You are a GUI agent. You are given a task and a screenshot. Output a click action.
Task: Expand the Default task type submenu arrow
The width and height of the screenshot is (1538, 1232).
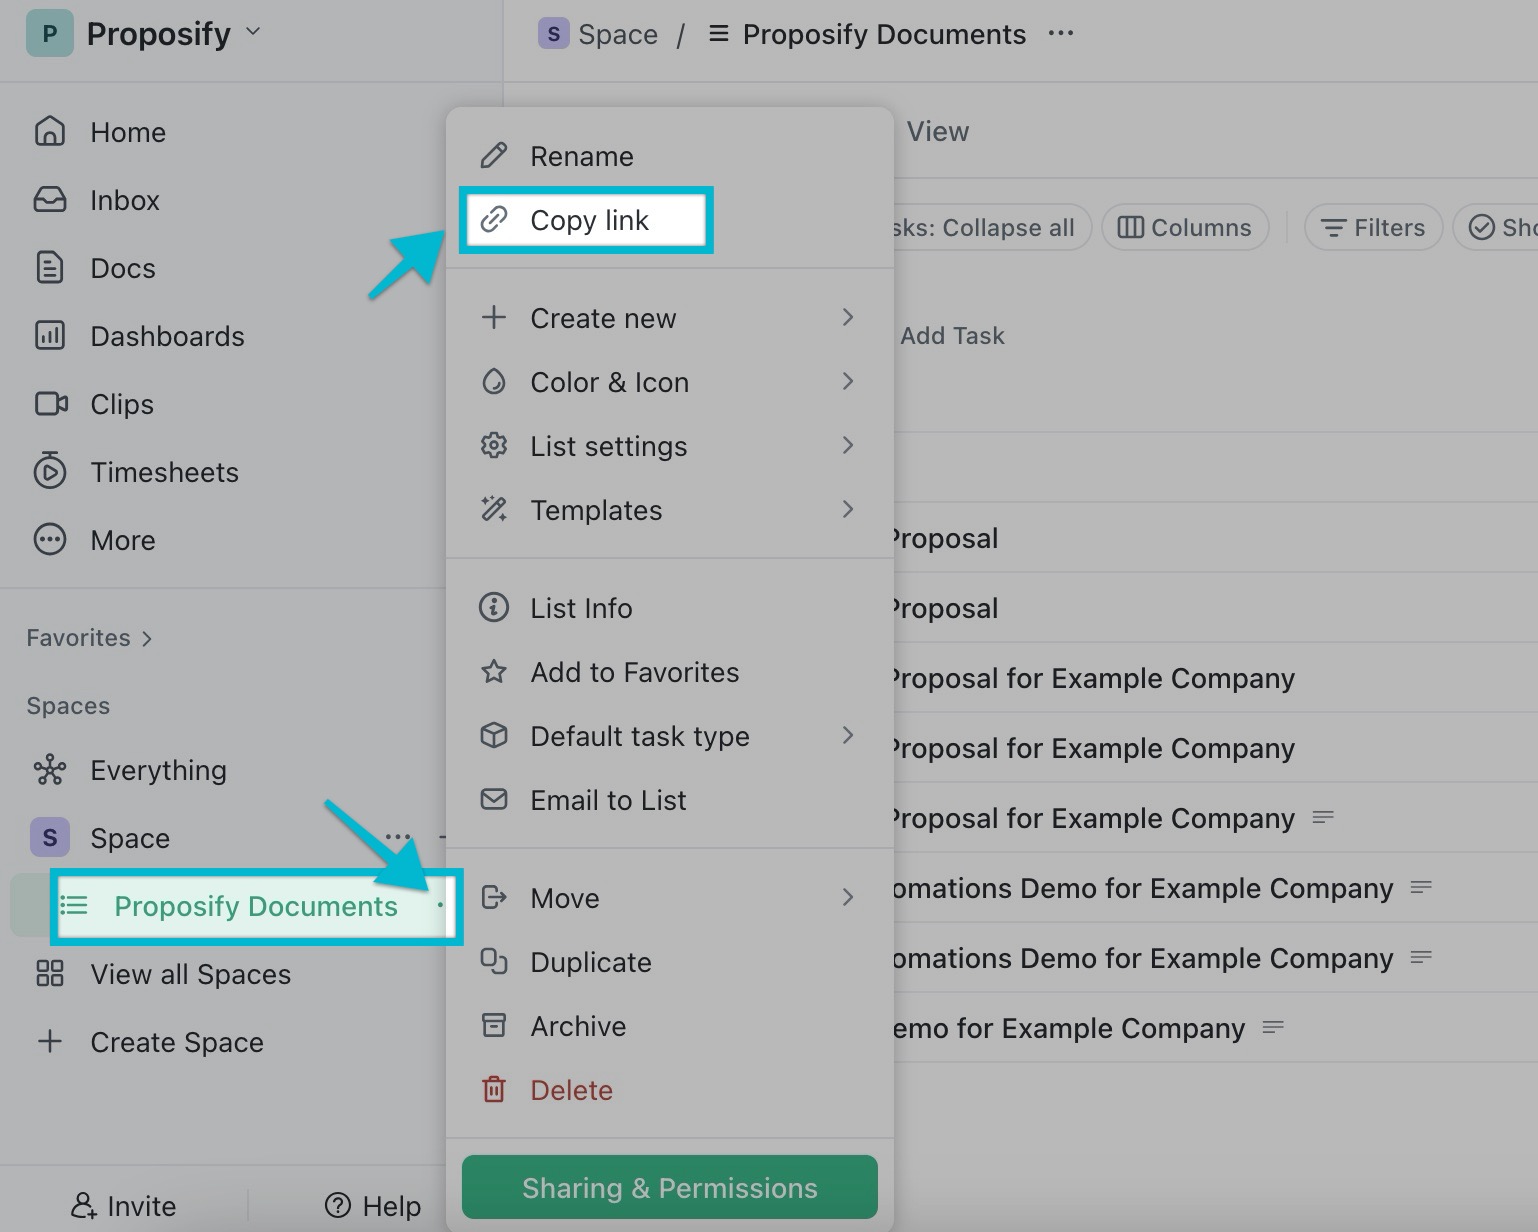tap(848, 736)
